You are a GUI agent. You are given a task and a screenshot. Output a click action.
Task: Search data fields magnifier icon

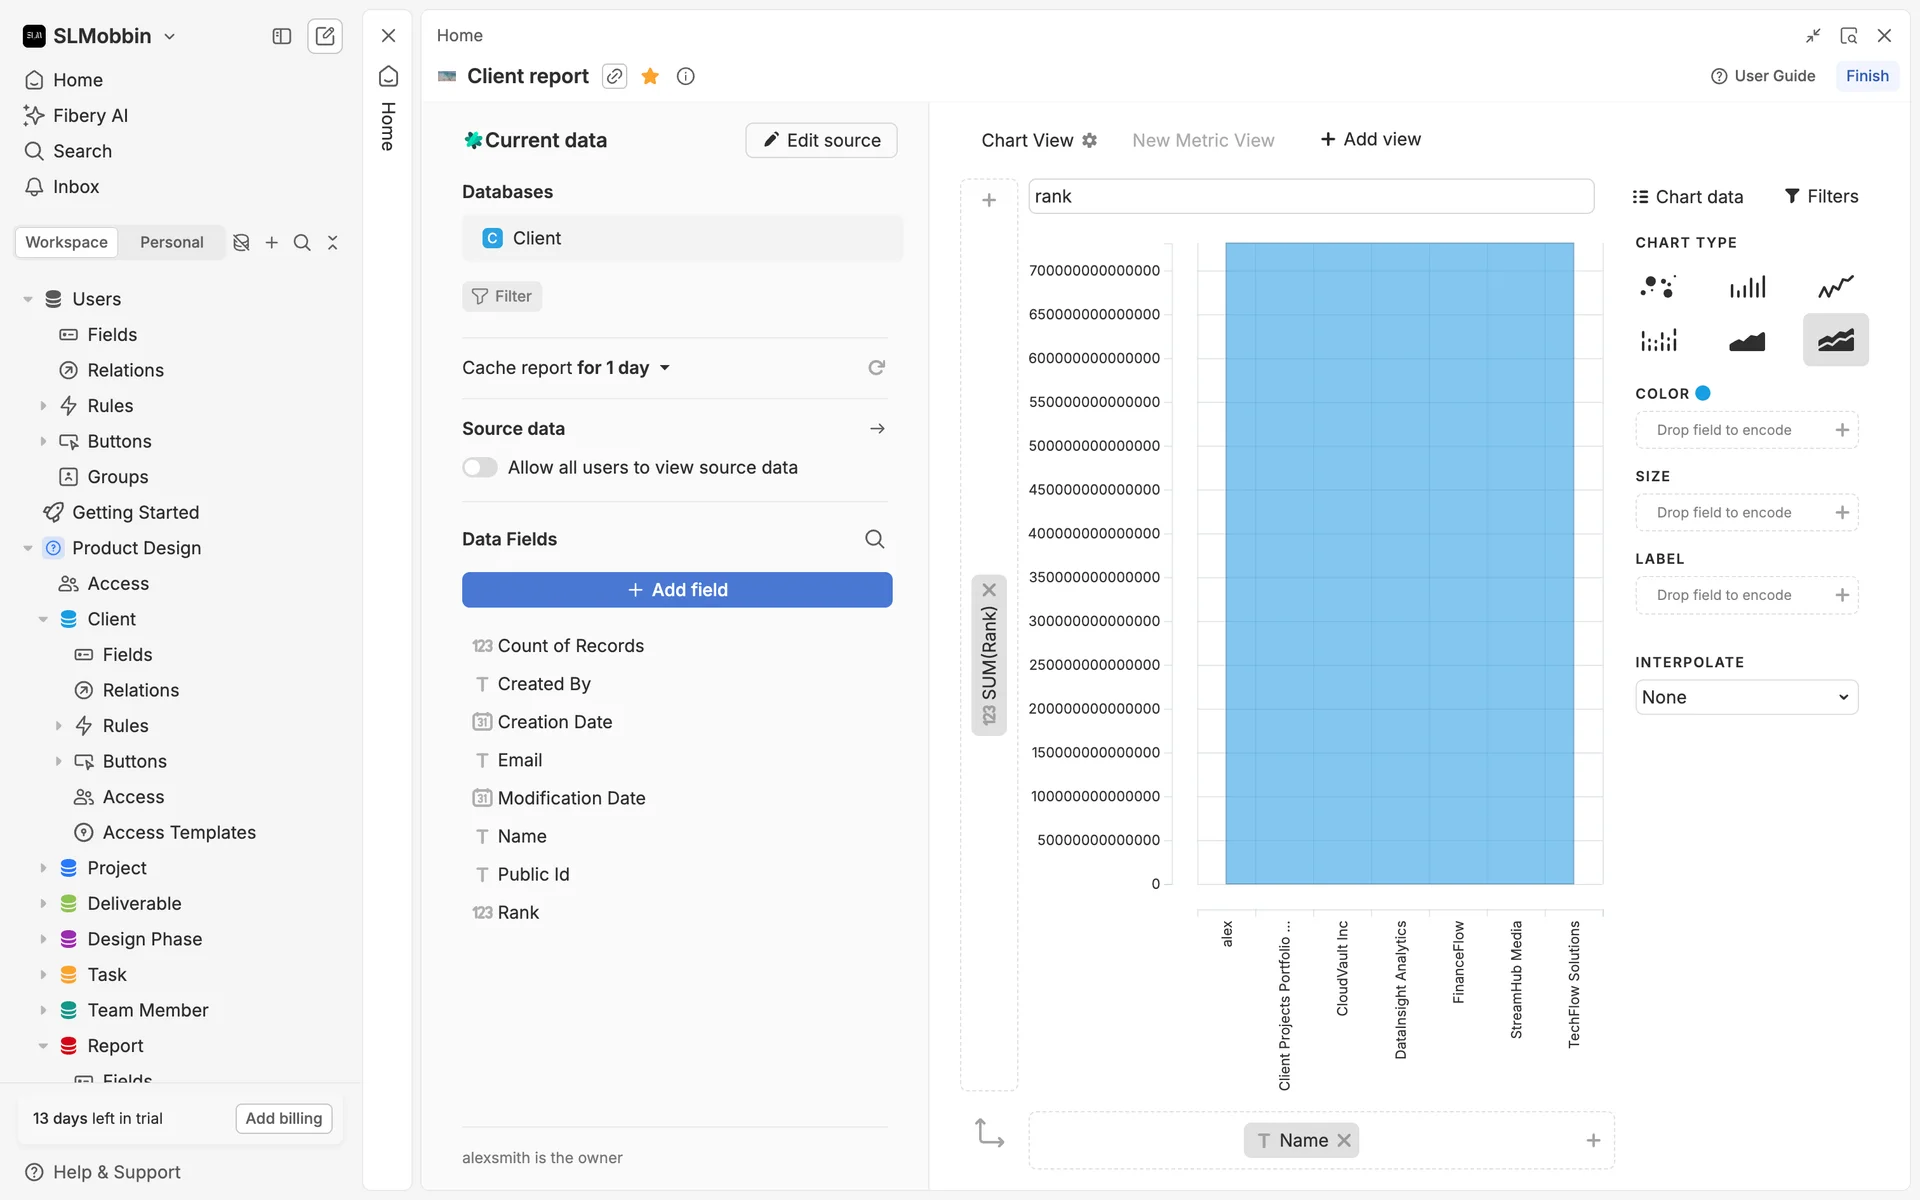[874, 539]
